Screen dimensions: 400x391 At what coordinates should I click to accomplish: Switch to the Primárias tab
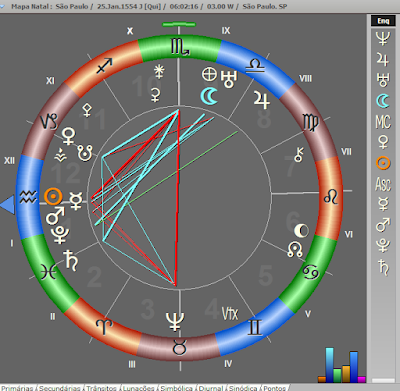[x=17, y=388]
